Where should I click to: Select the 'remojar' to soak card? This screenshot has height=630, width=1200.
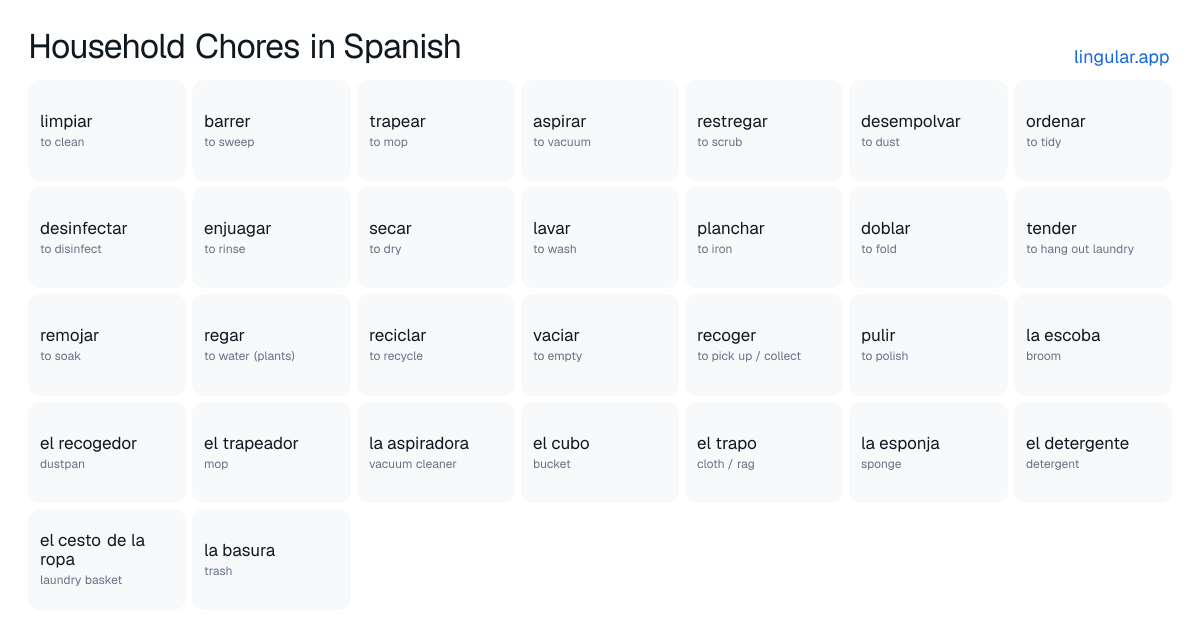[x=107, y=345]
